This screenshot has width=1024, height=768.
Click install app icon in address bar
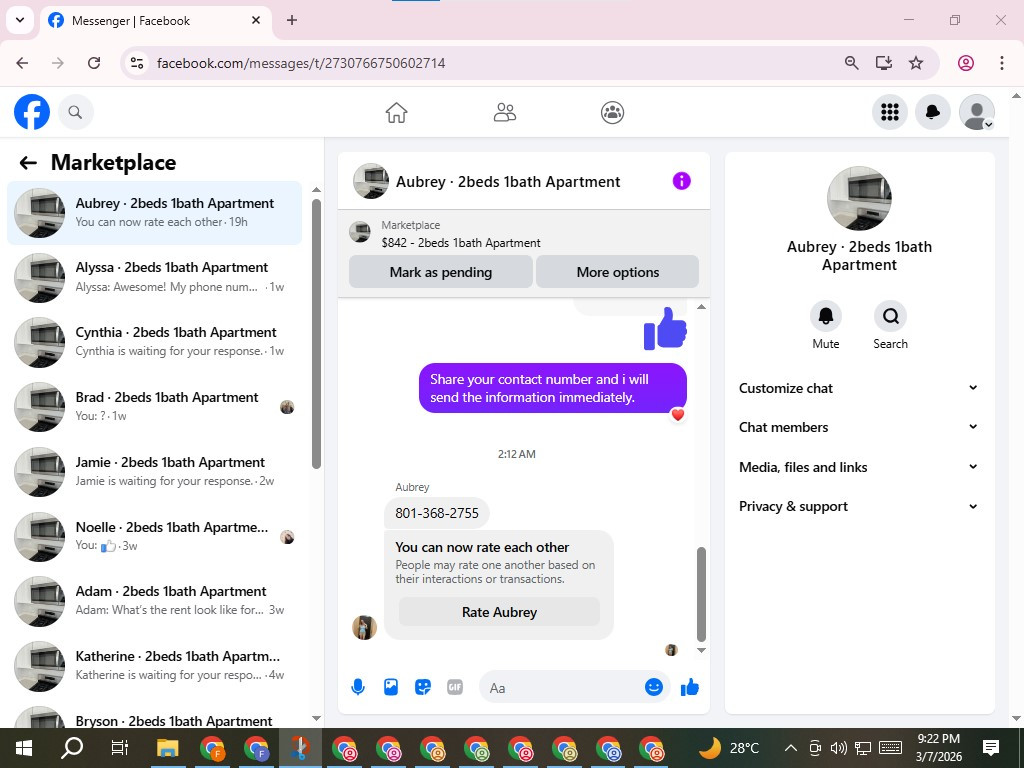[884, 63]
